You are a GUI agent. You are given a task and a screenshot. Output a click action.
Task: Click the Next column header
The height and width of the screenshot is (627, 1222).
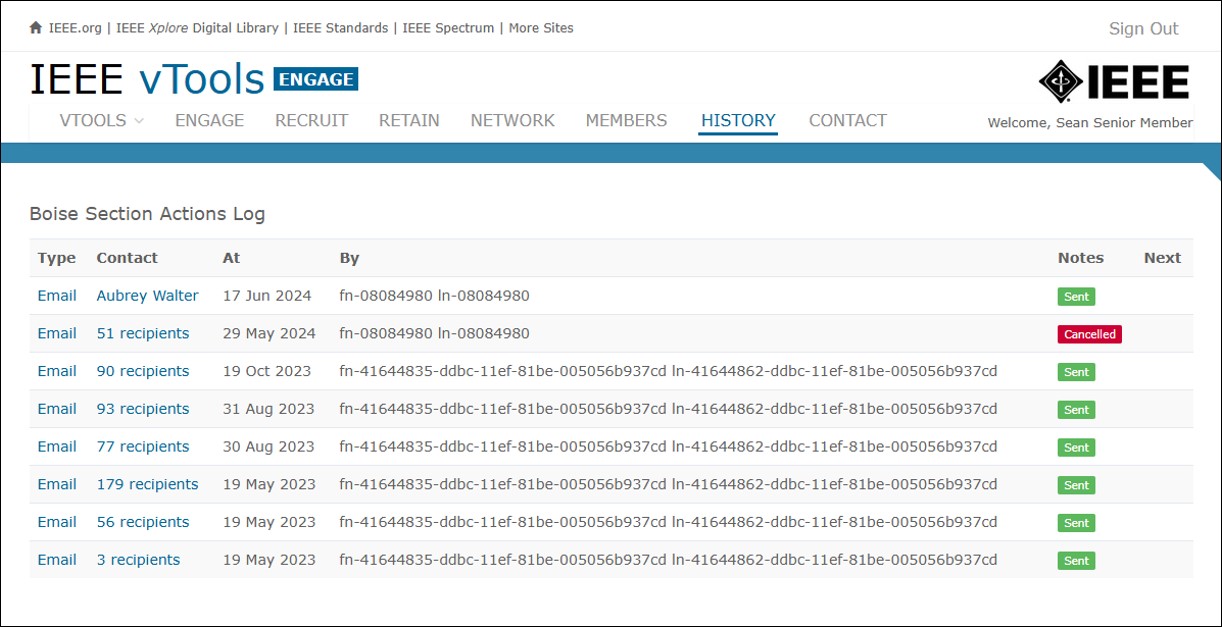click(x=1162, y=258)
